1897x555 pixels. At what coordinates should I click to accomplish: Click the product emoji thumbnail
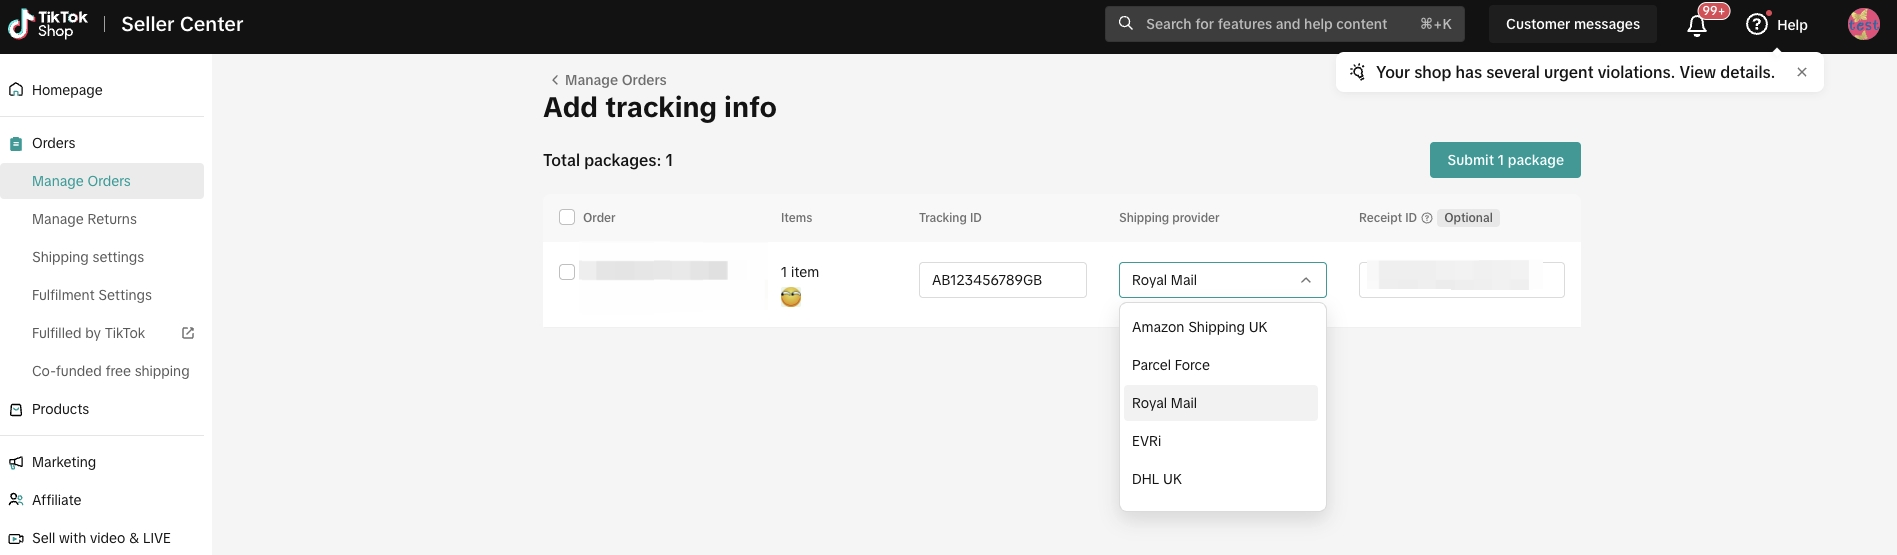tap(791, 297)
